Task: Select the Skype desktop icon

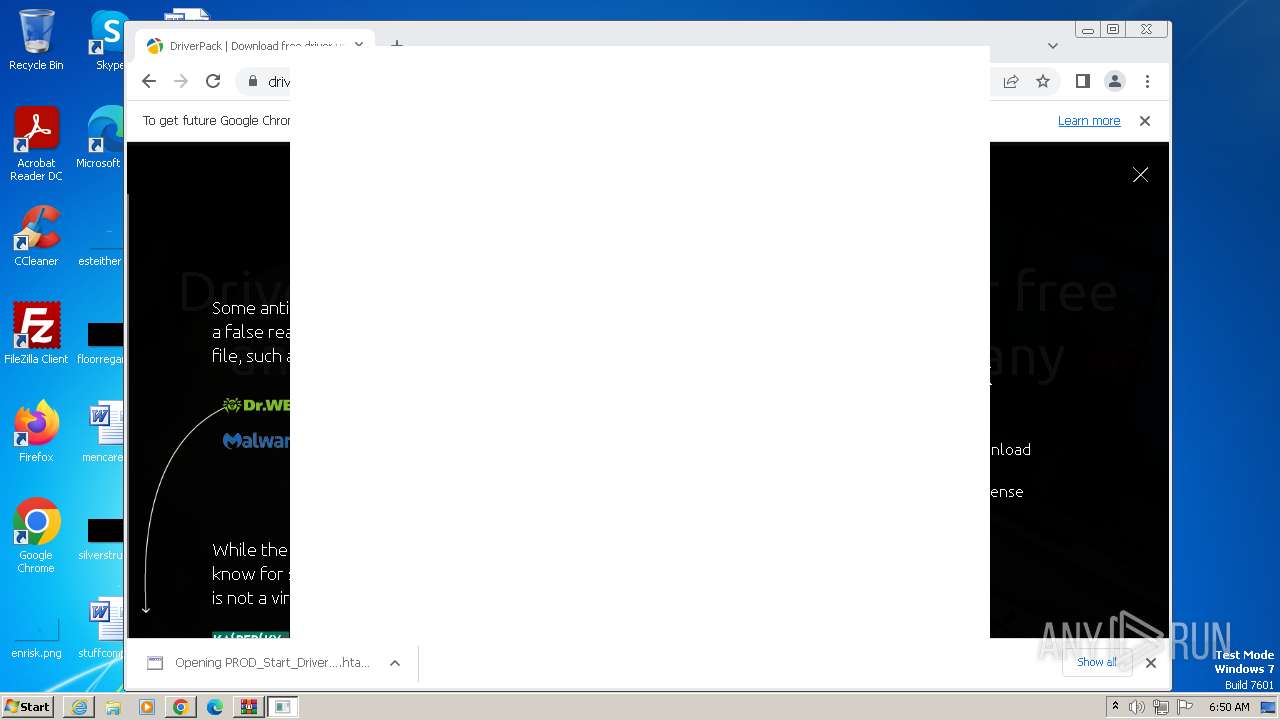Action: click(108, 41)
